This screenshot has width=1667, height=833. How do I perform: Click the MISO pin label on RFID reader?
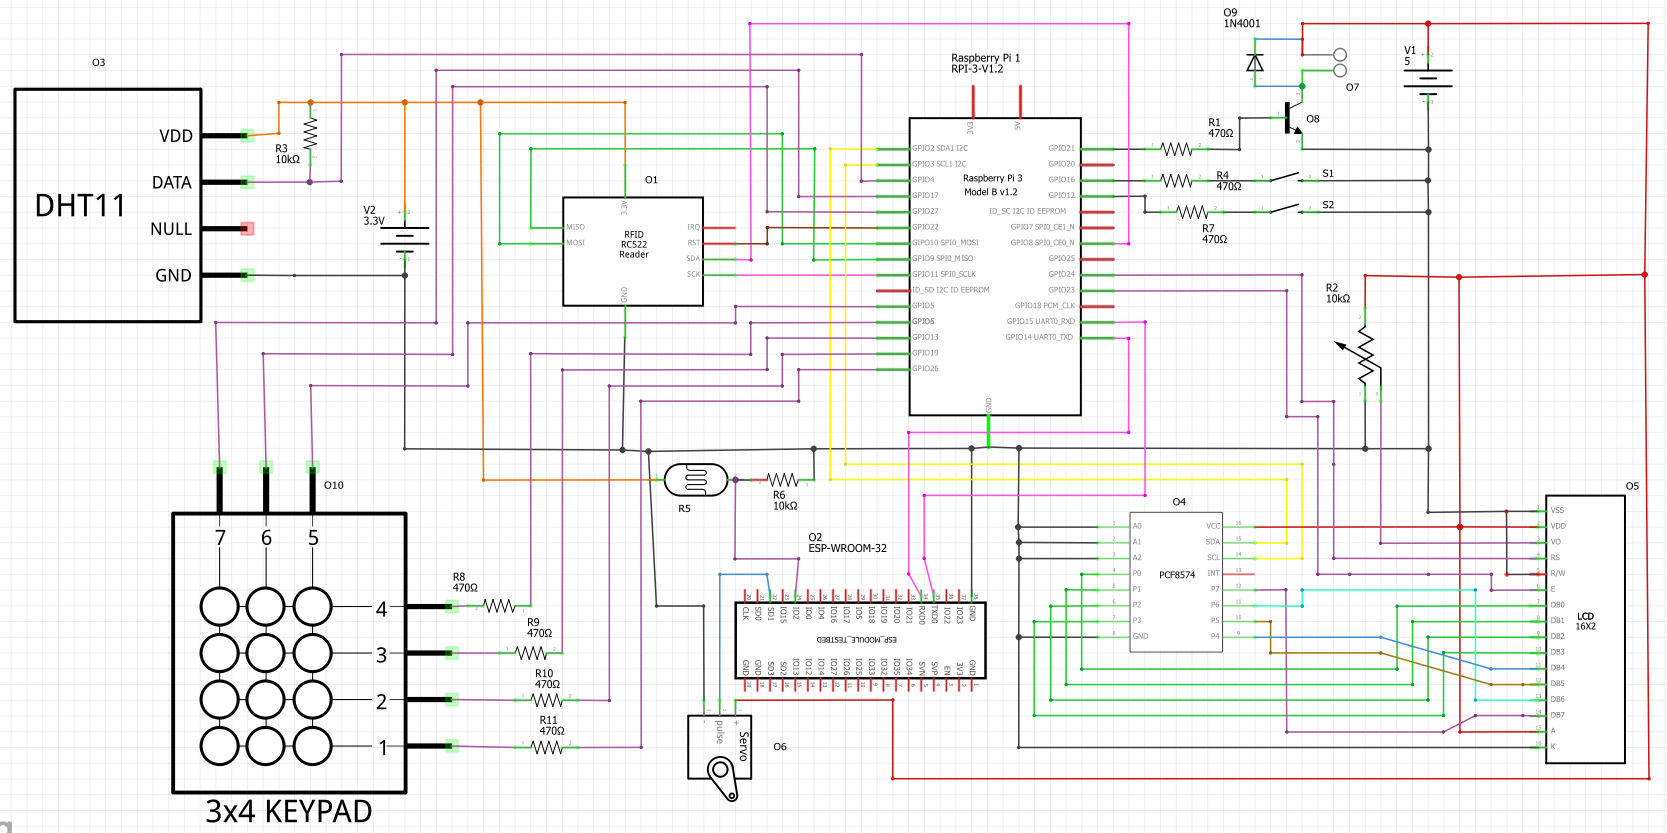[x=576, y=227]
